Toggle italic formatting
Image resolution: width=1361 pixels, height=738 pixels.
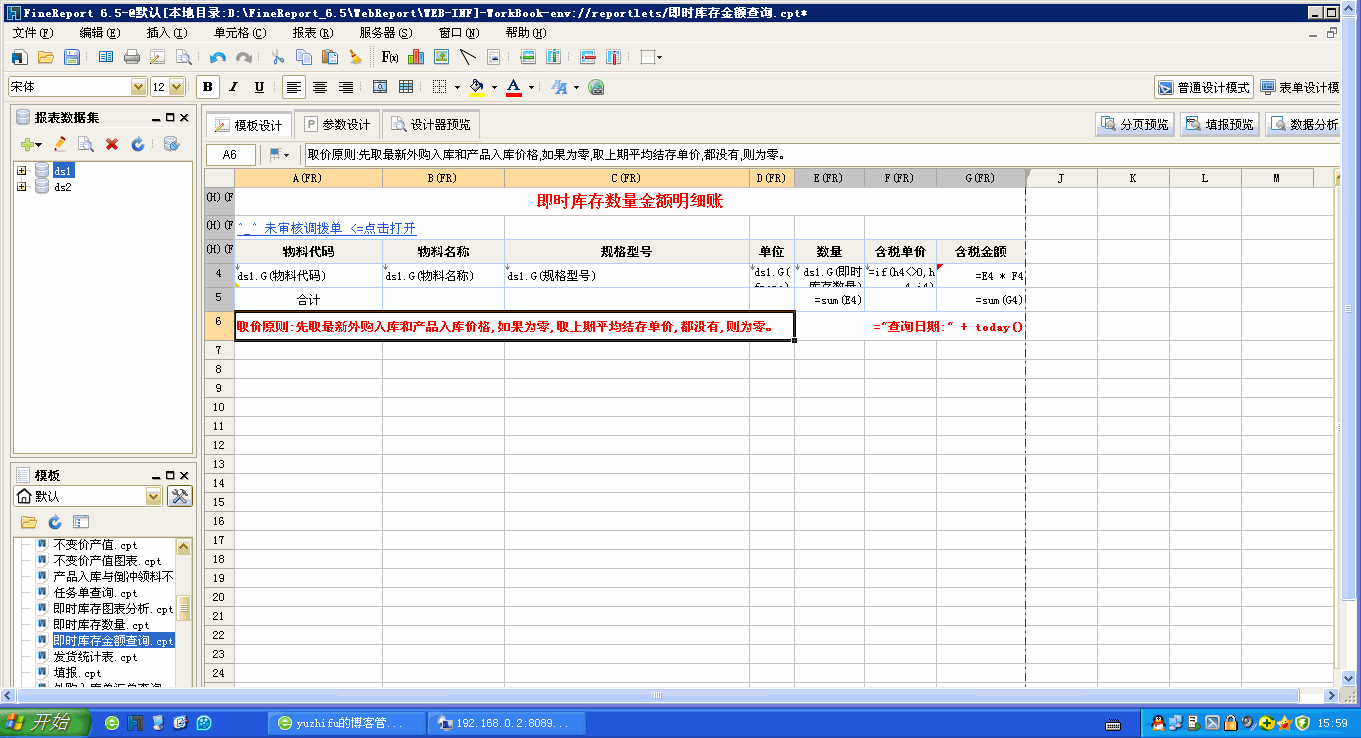click(x=234, y=87)
